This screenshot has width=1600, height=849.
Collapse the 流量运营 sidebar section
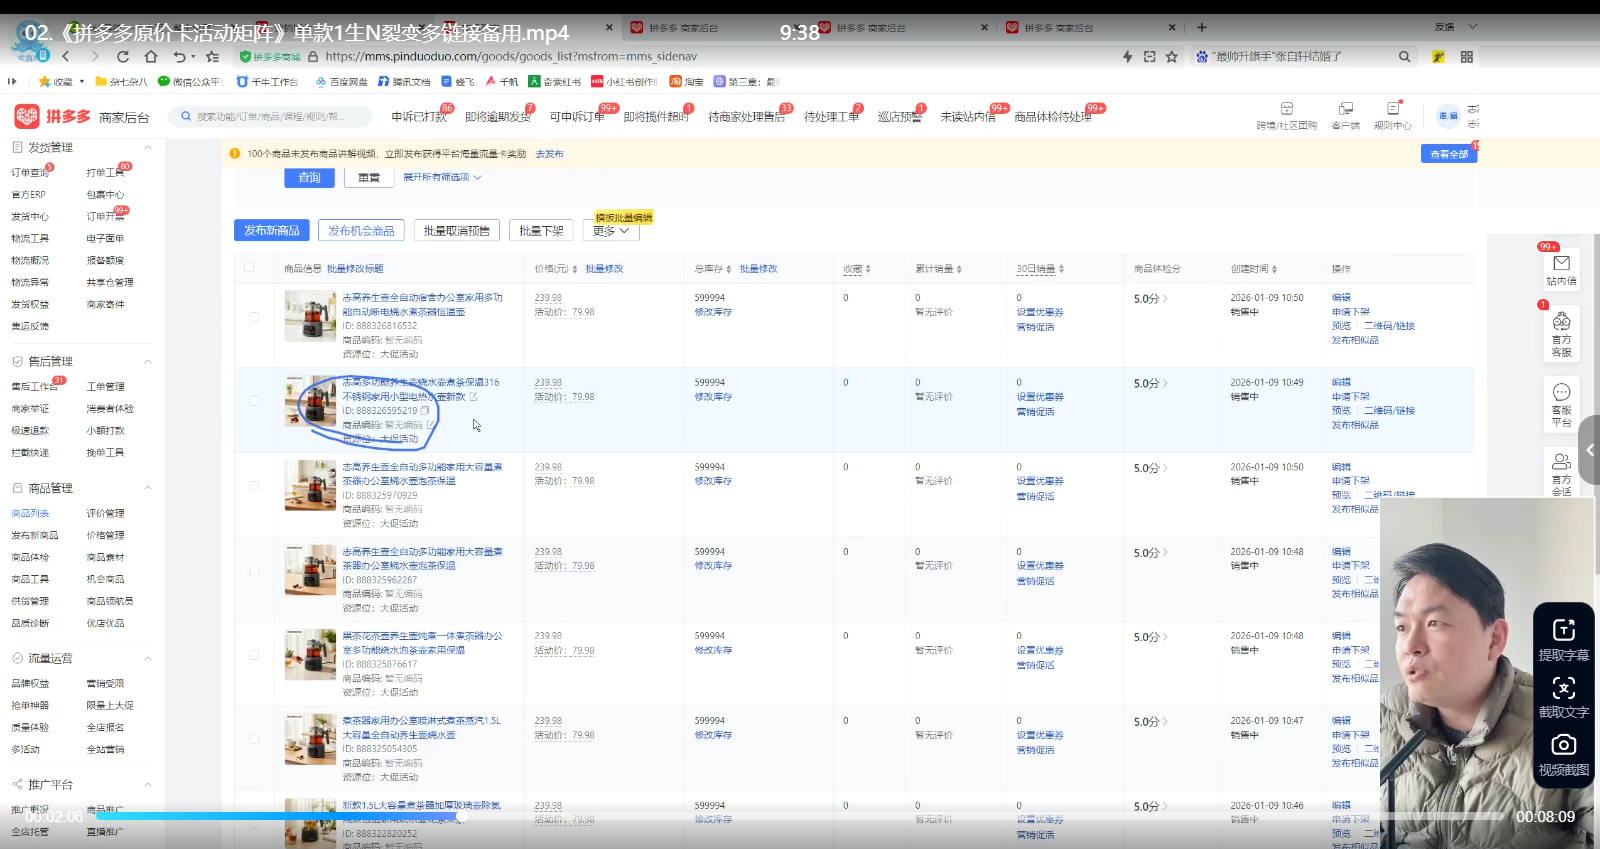148,658
